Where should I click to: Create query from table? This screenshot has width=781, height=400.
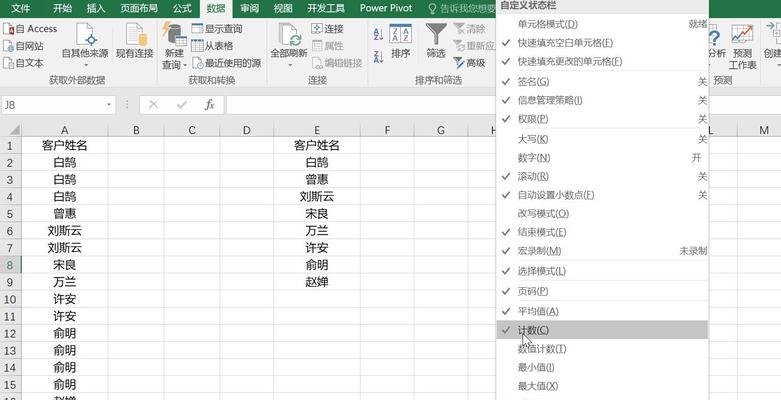tap(213, 46)
